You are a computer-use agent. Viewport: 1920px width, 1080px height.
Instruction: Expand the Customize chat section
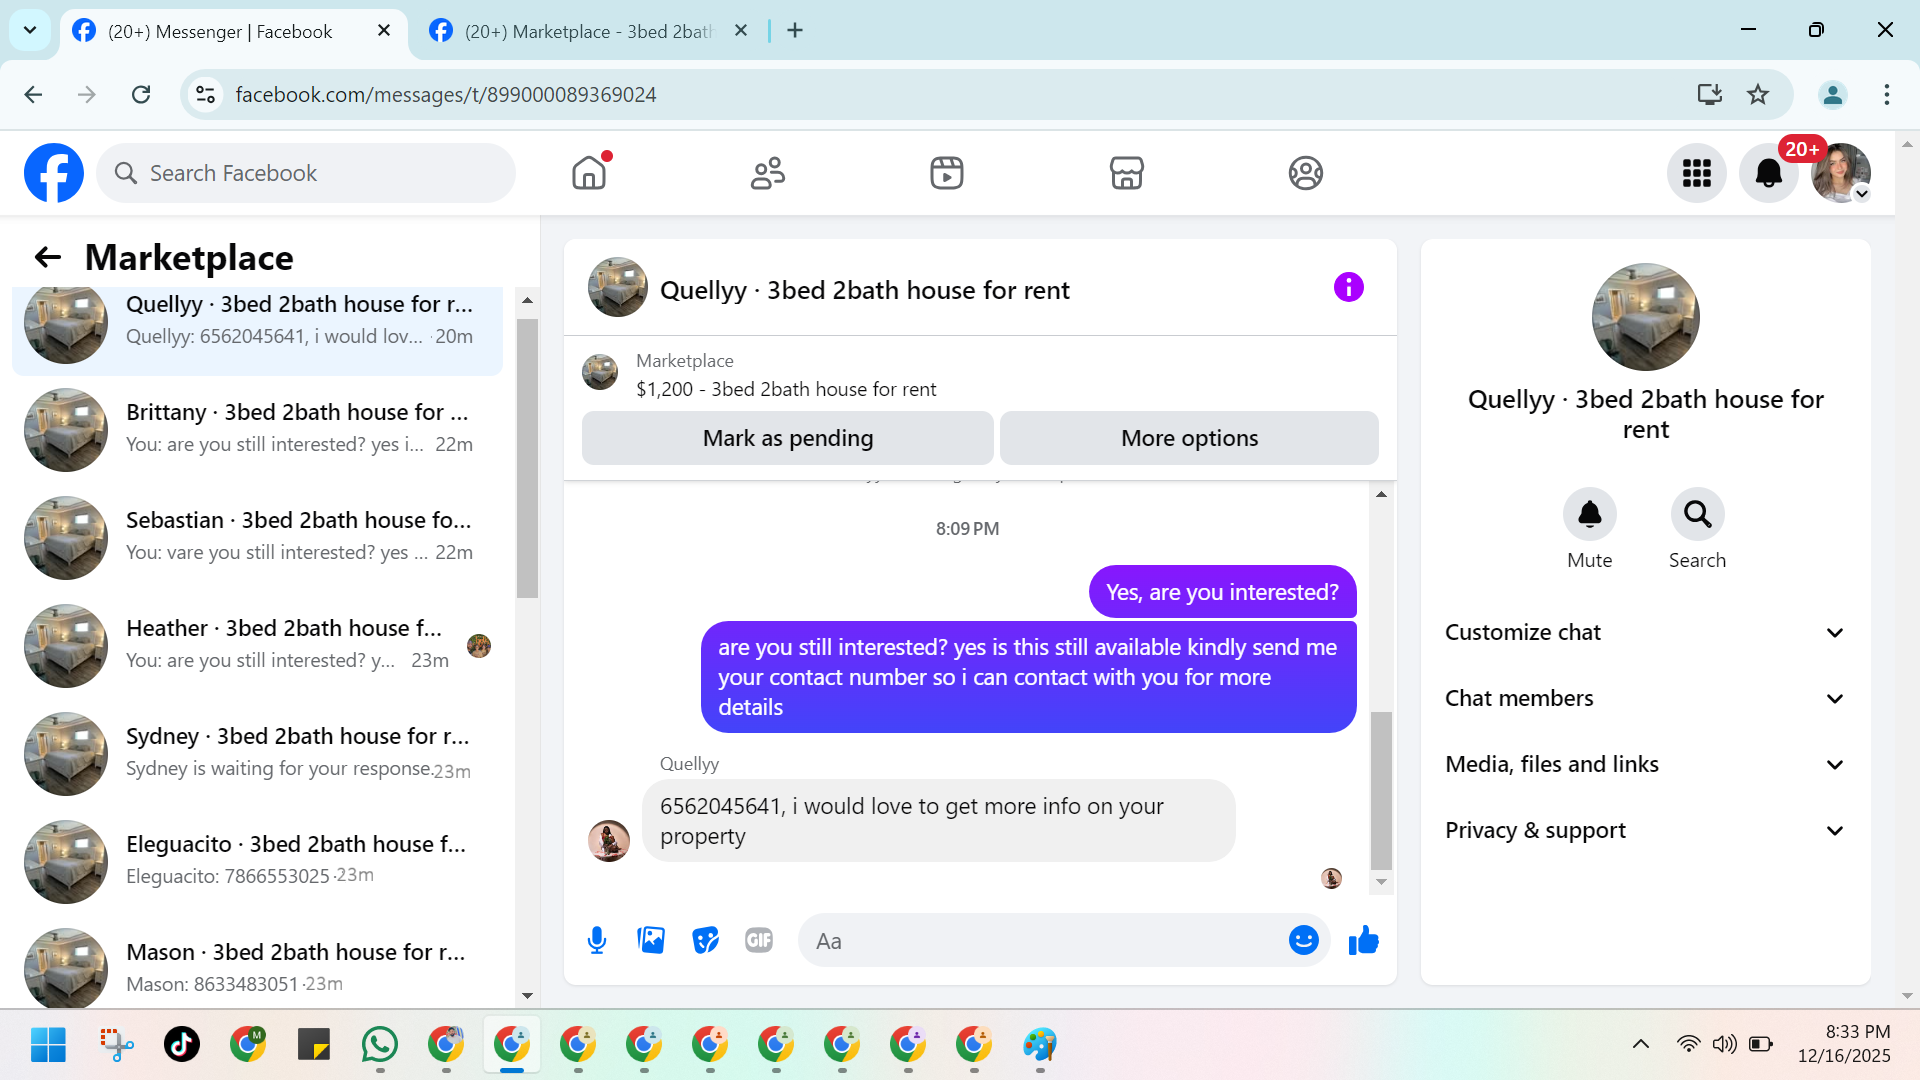coord(1645,633)
